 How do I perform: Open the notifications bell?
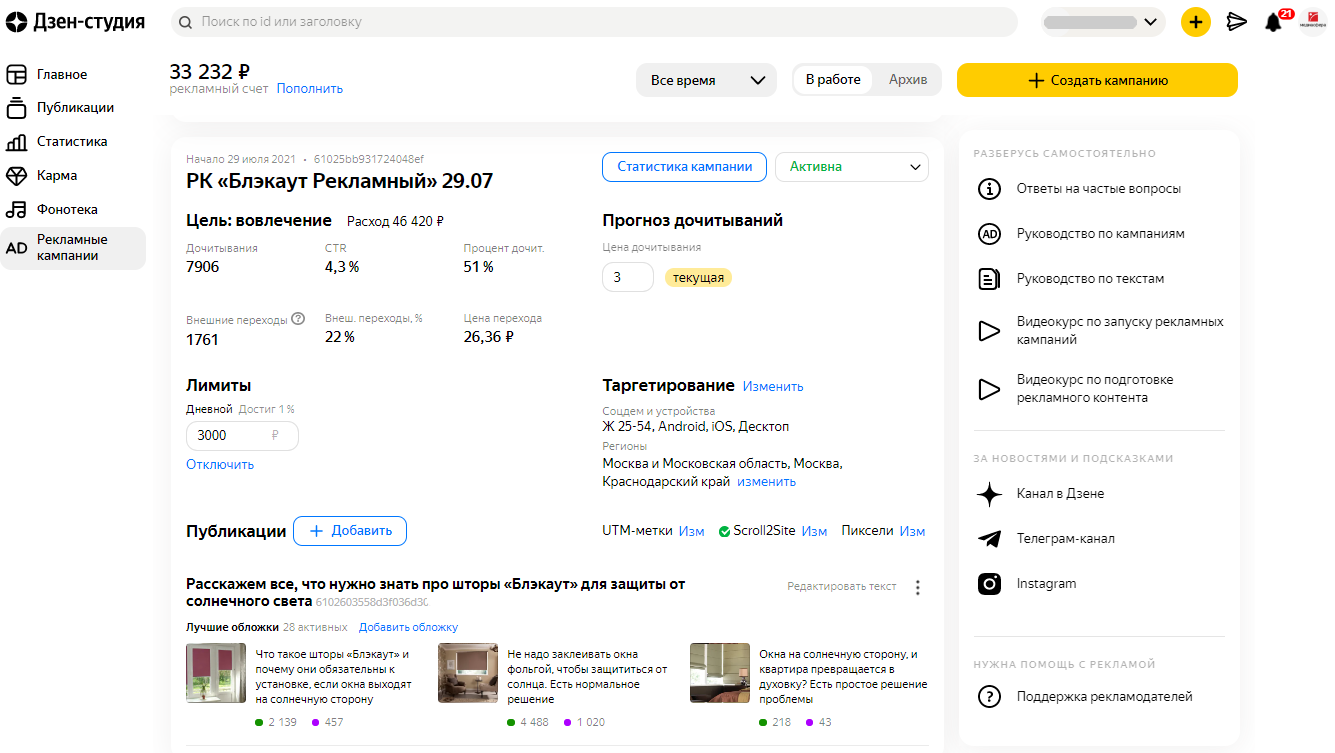[x=1273, y=23]
